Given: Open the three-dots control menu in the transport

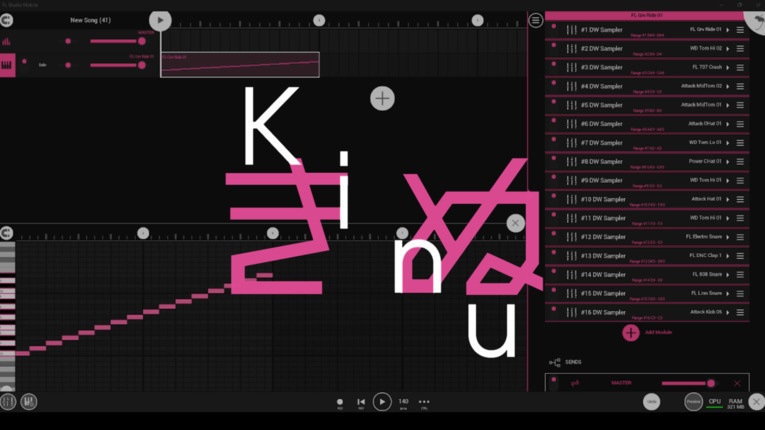Looking at the screenshot, I should point(424,403).
